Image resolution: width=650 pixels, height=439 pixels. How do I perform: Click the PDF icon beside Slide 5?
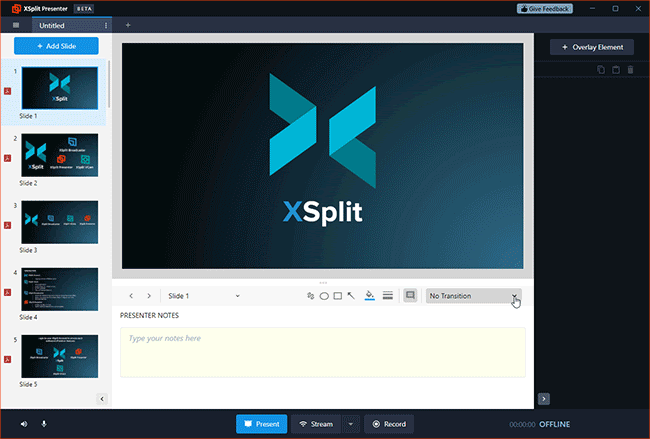point(7,359)
